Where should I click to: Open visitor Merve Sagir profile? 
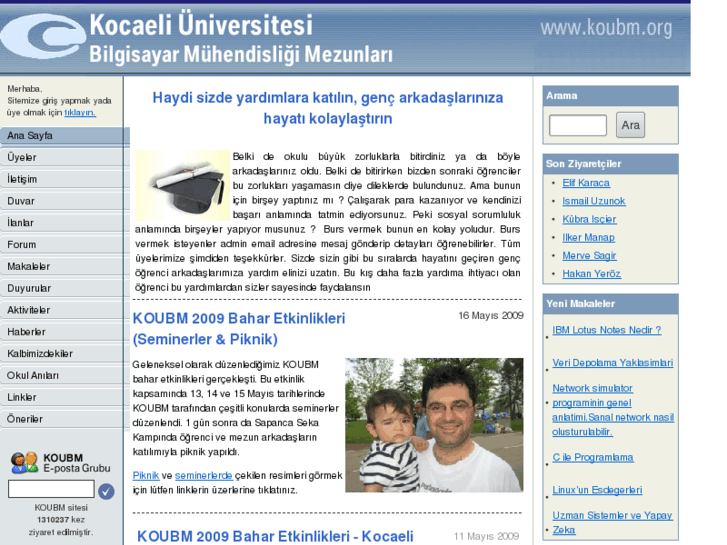pyautogui.click(x=589, y=256)
